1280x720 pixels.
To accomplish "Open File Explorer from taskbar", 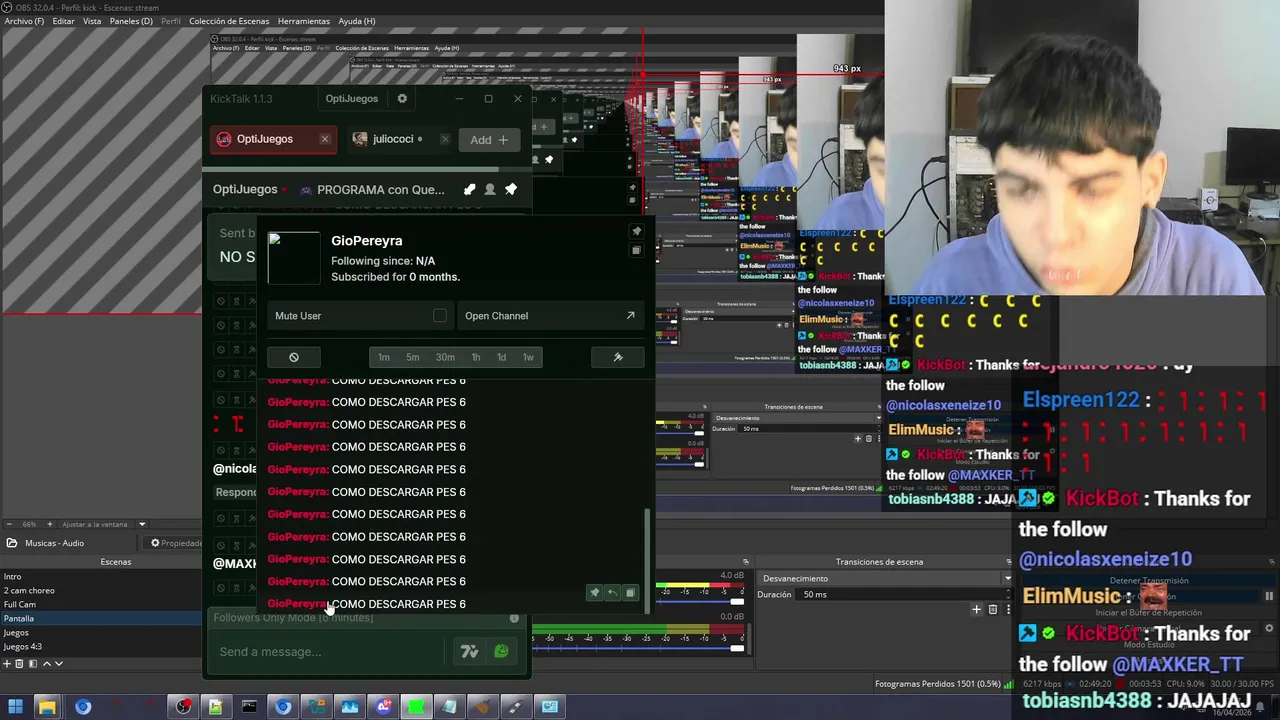I will pyautogui.click(x=47, y=707).
